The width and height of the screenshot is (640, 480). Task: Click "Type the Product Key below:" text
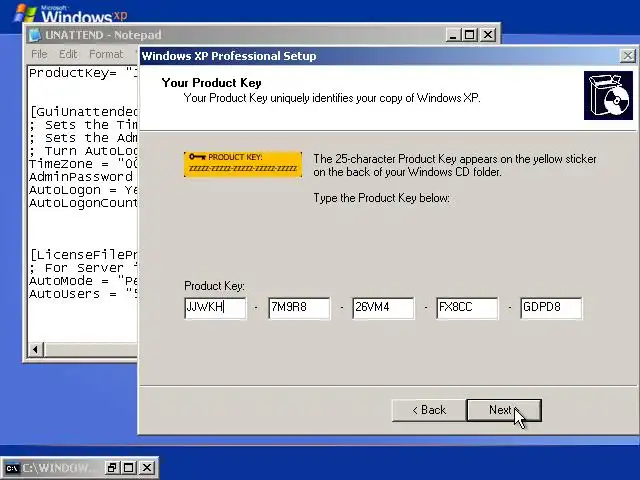[x=382, y=198]
